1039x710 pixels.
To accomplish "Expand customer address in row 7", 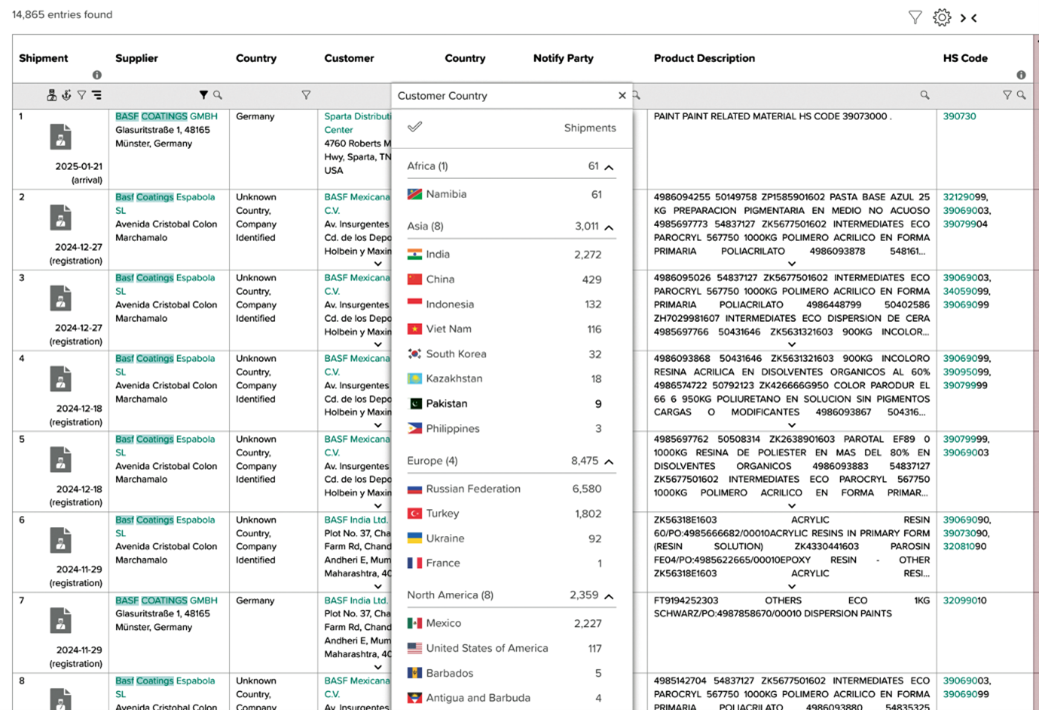I will (x=378, y=667).
